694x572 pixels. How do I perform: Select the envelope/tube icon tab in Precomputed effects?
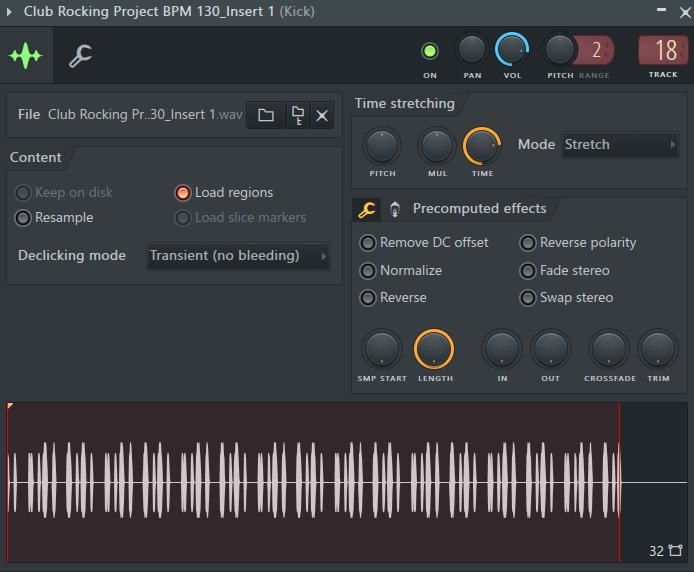tap(395, 209)
